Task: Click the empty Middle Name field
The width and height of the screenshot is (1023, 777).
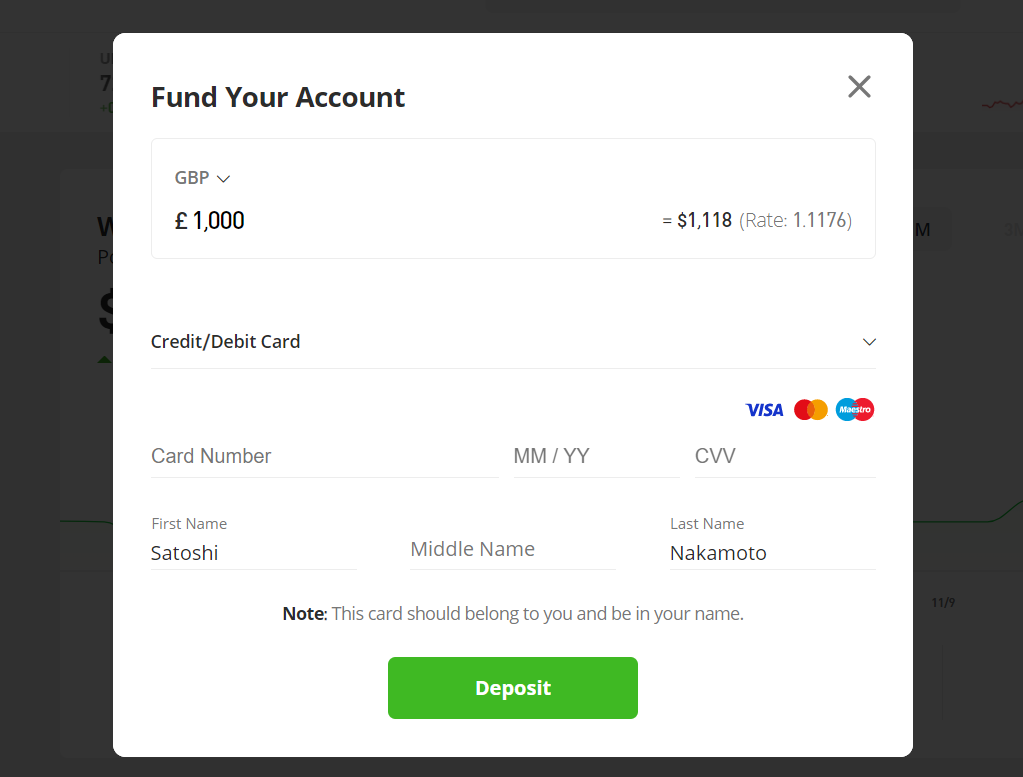Action: coord(513,549)
